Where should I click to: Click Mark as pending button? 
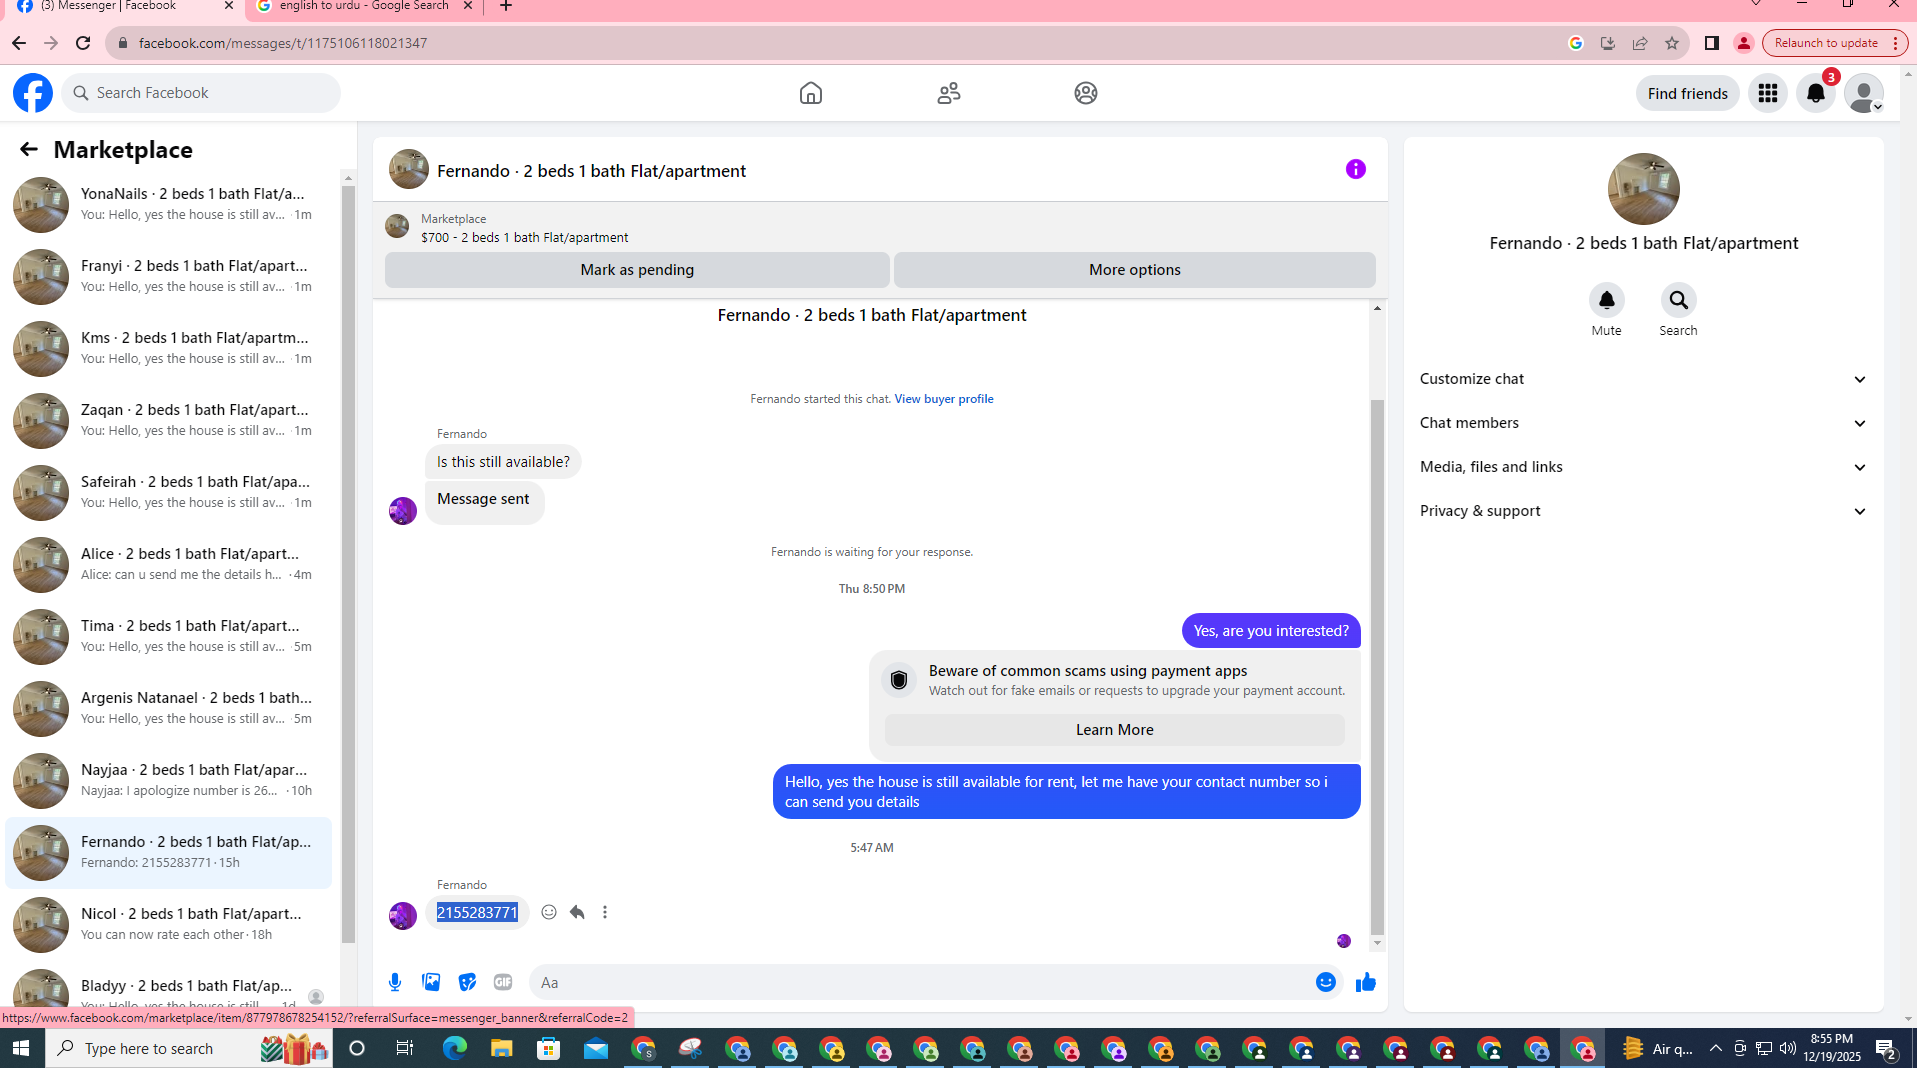(637, 270)
